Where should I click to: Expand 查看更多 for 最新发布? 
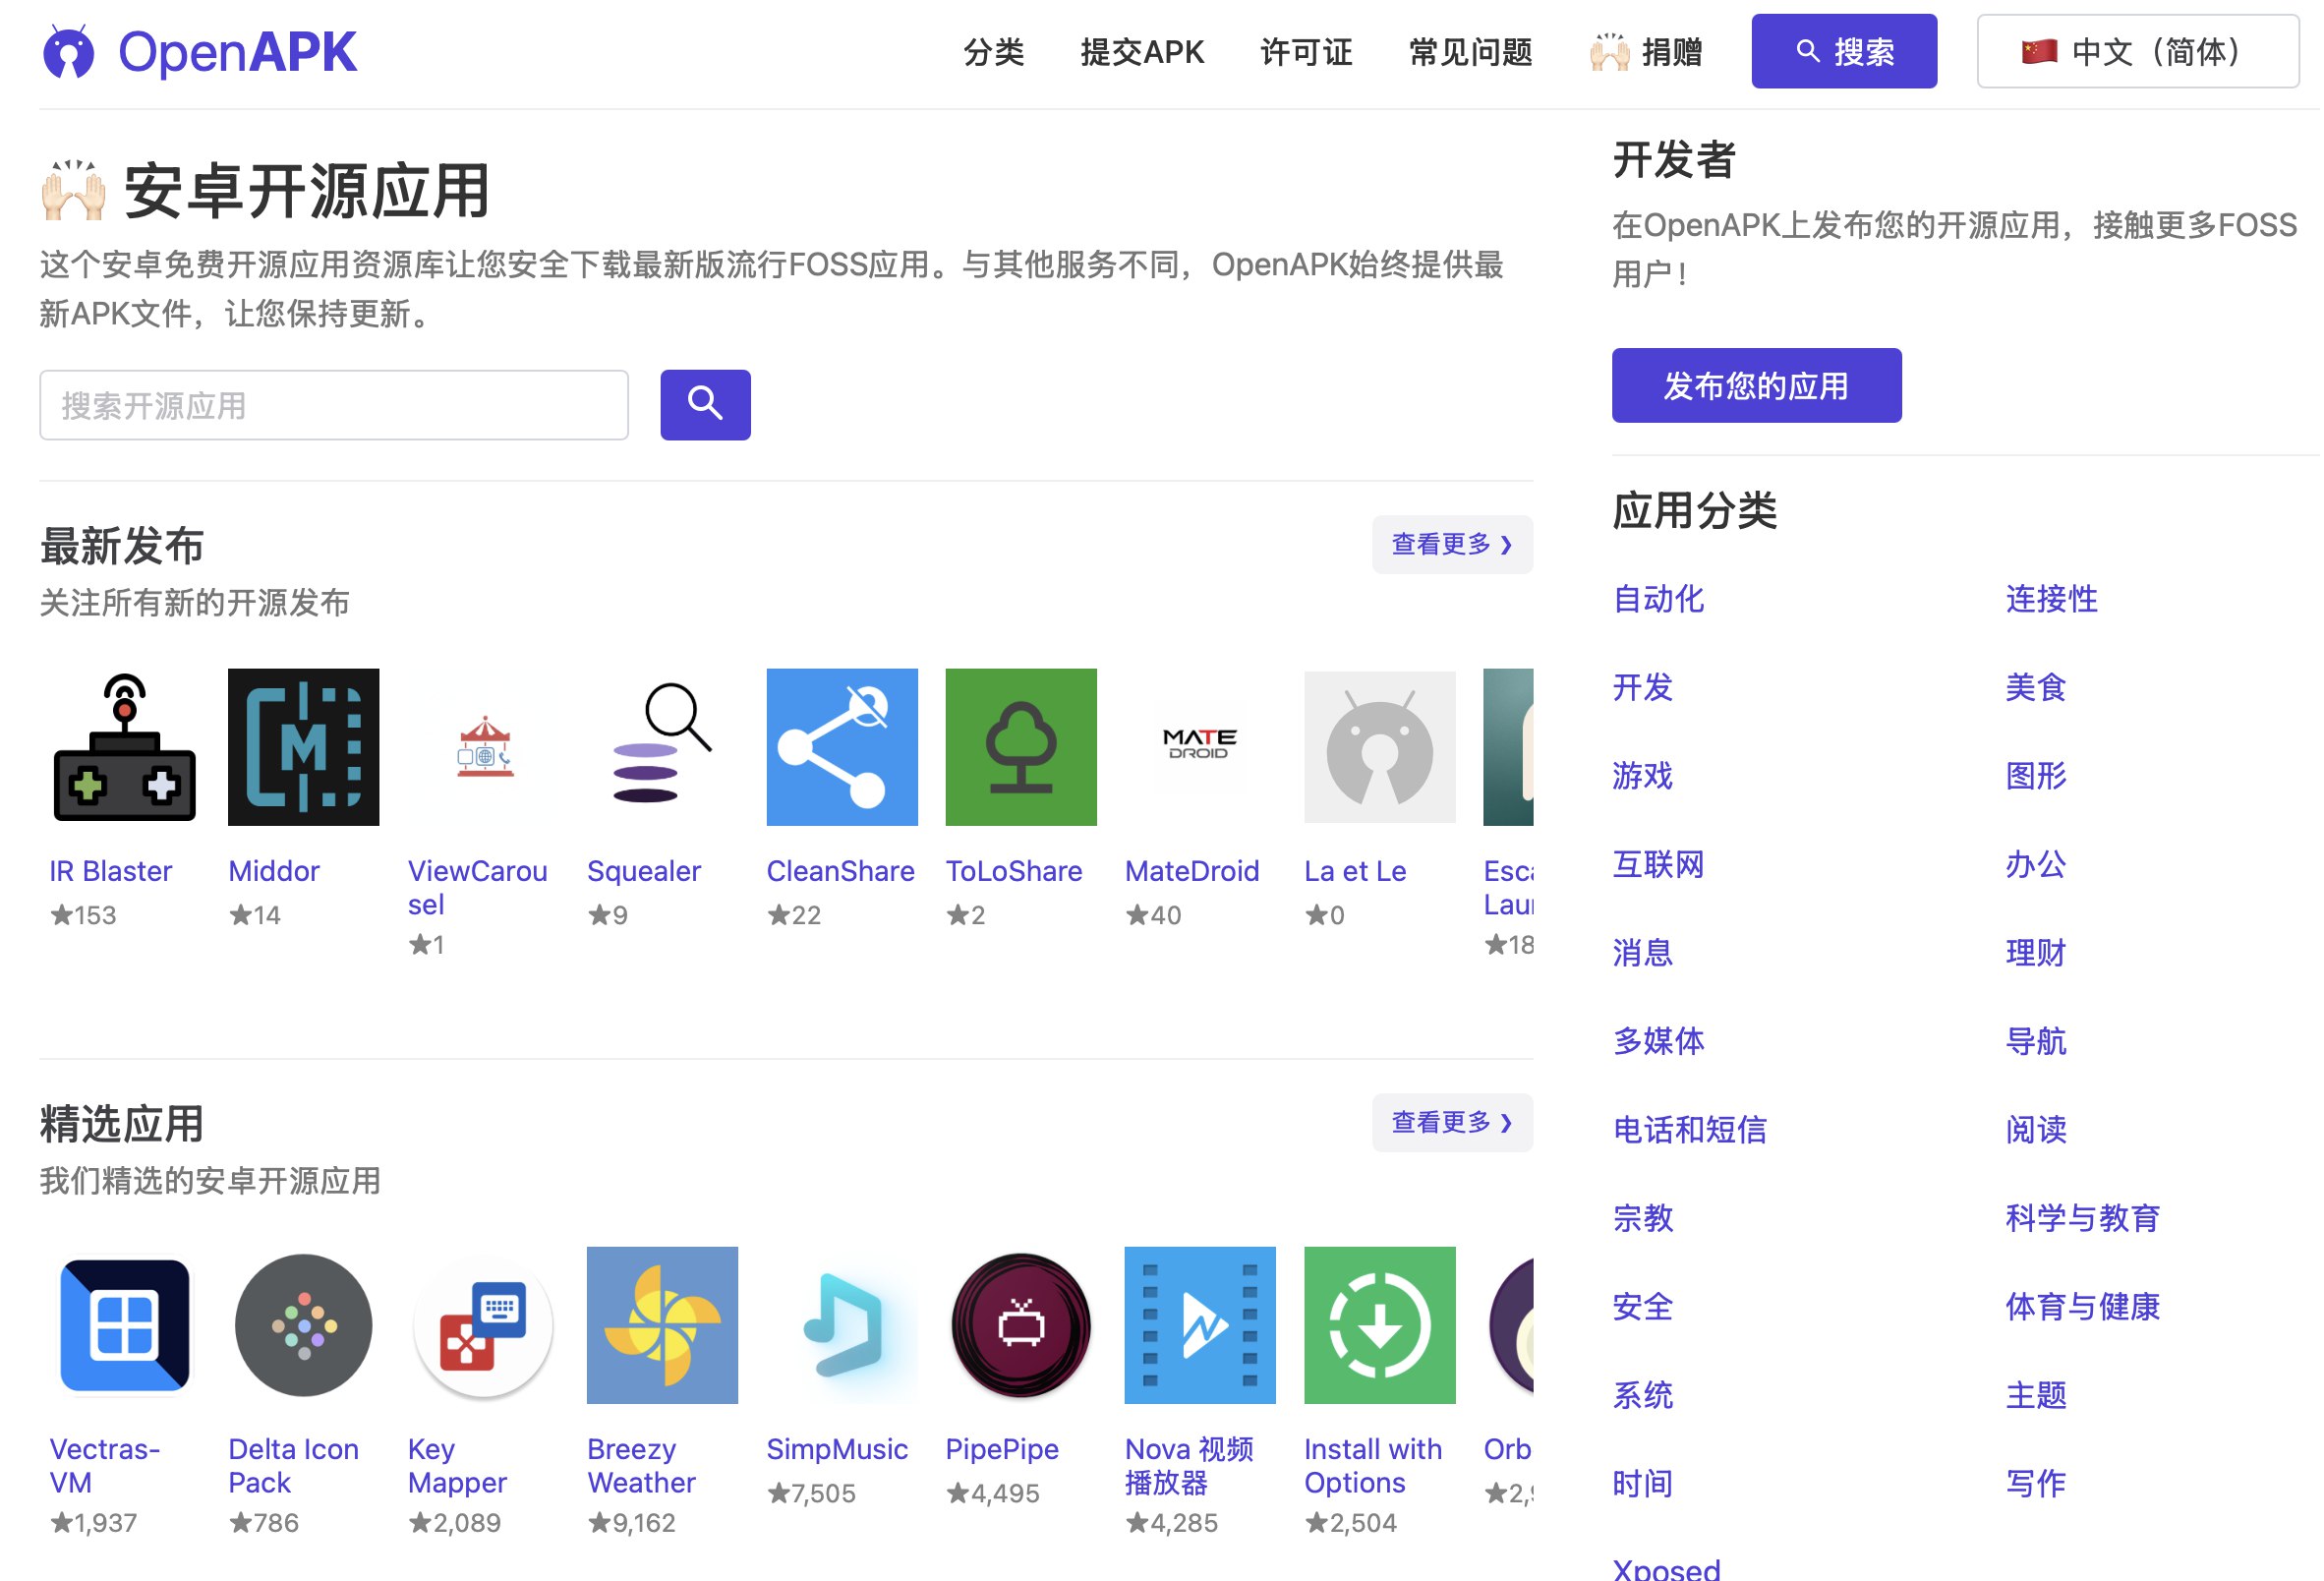coord(1454,545)
